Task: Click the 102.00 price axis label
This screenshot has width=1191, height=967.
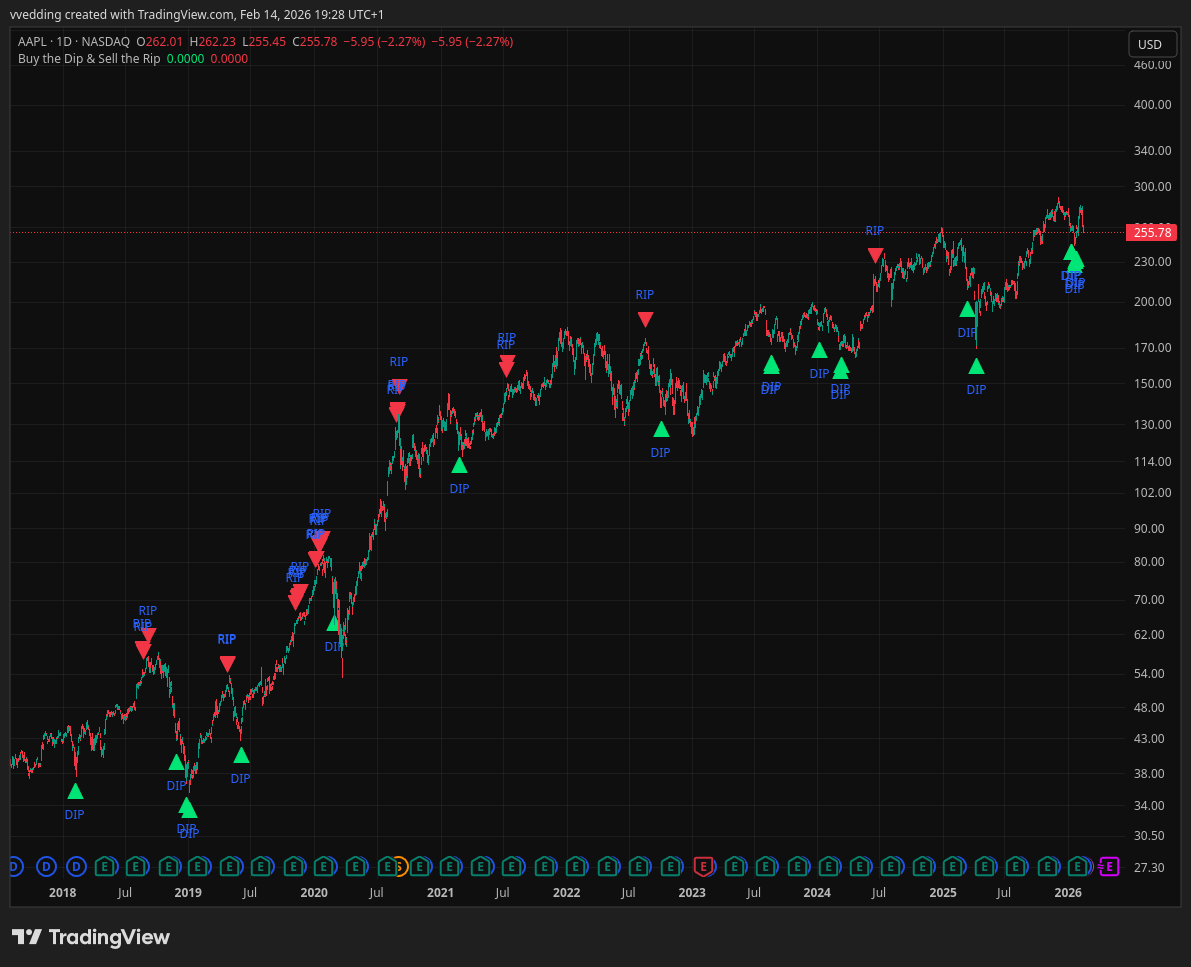Action: (x=1152, y=492)
